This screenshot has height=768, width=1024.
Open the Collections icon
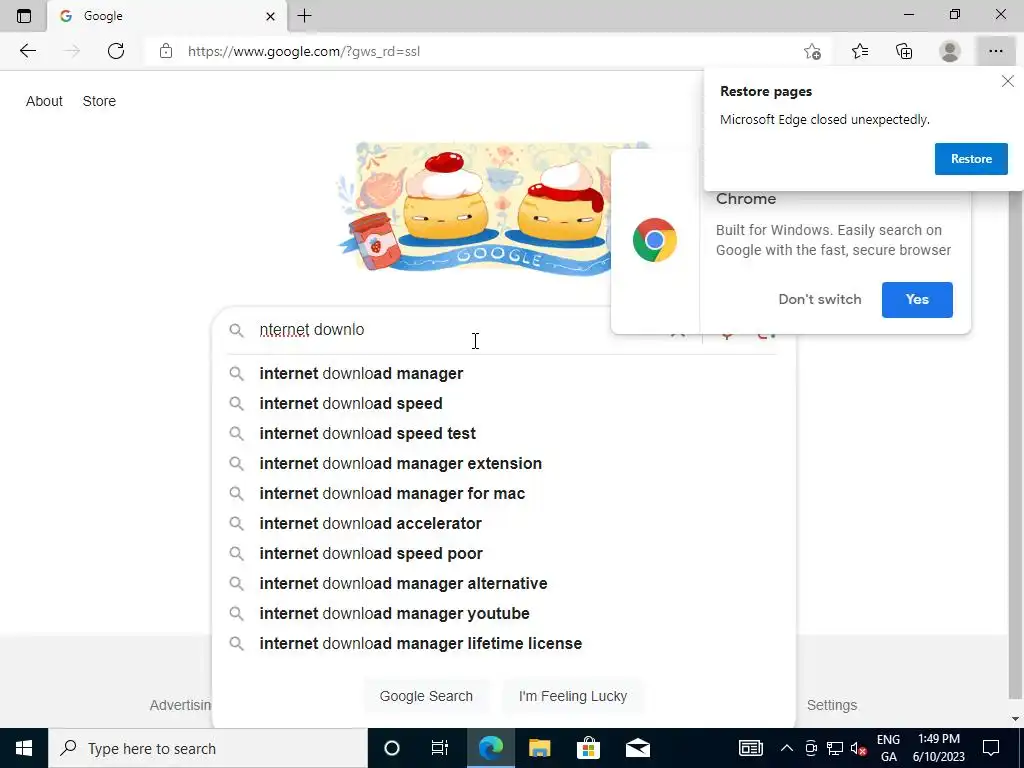coord(904,51)
